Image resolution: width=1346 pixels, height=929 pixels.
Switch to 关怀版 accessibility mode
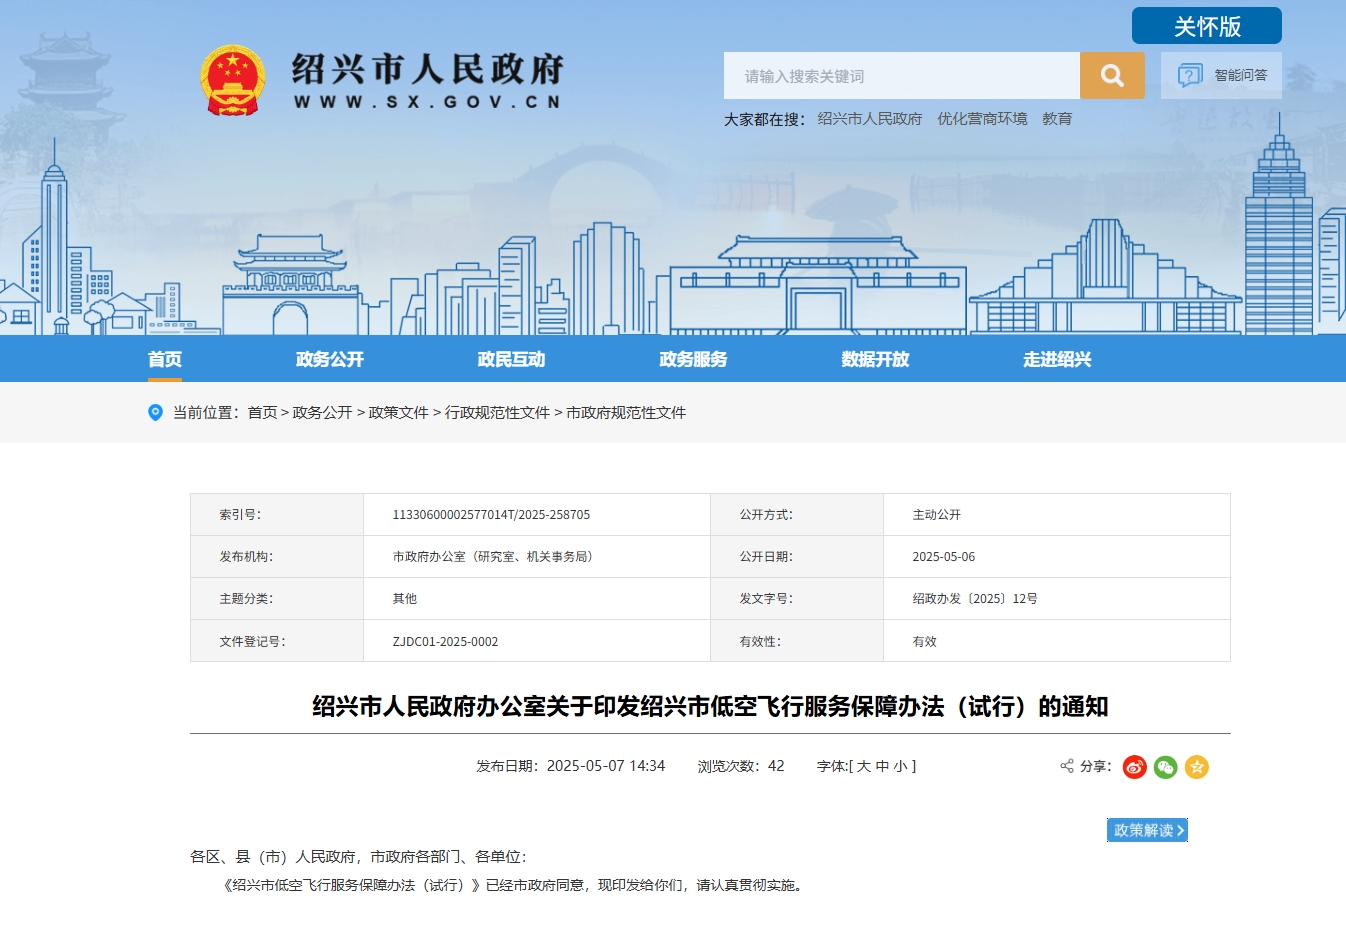coord(1206,27)
